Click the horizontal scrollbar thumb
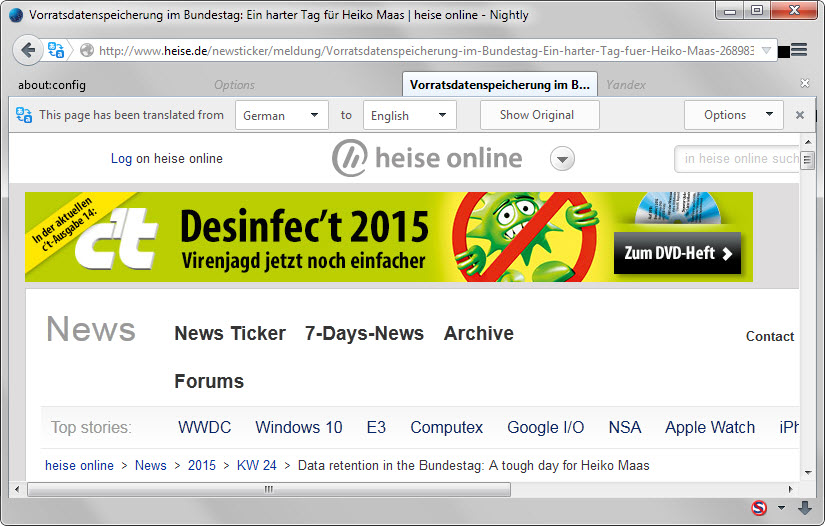Viewport: 825px width, 526px height. [269, 490]
